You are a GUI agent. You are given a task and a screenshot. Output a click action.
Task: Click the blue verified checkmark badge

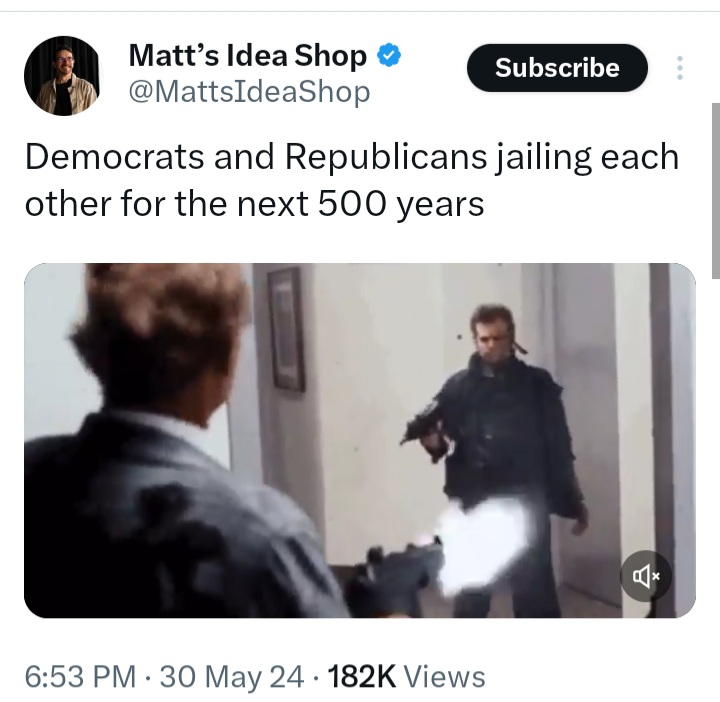389,55
